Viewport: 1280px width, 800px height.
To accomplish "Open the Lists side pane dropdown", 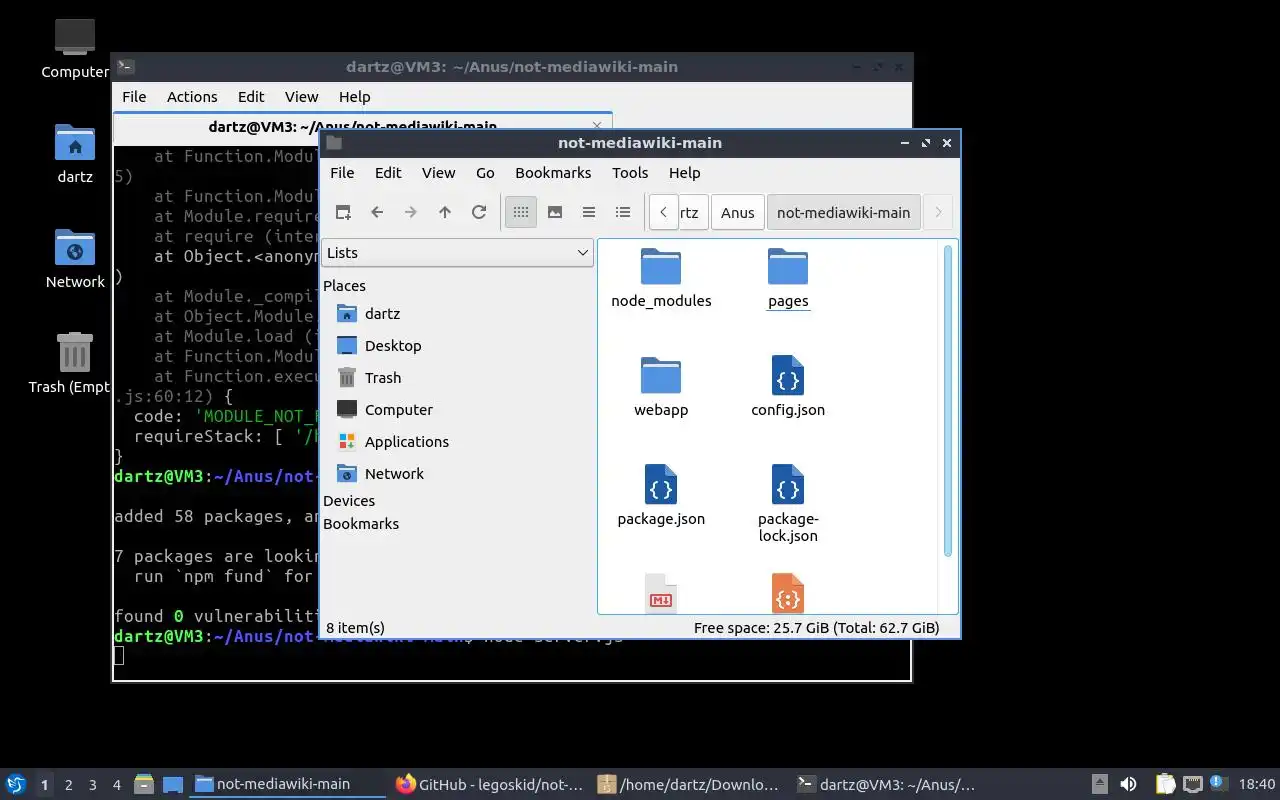I will click(457, 253).
